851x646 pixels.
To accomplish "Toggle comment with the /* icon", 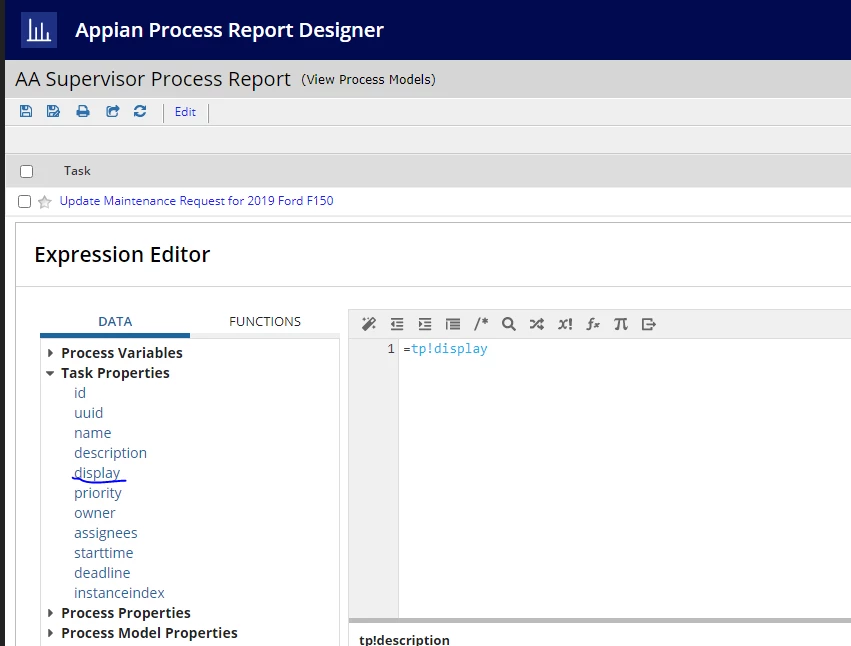I will pos(481,324).
